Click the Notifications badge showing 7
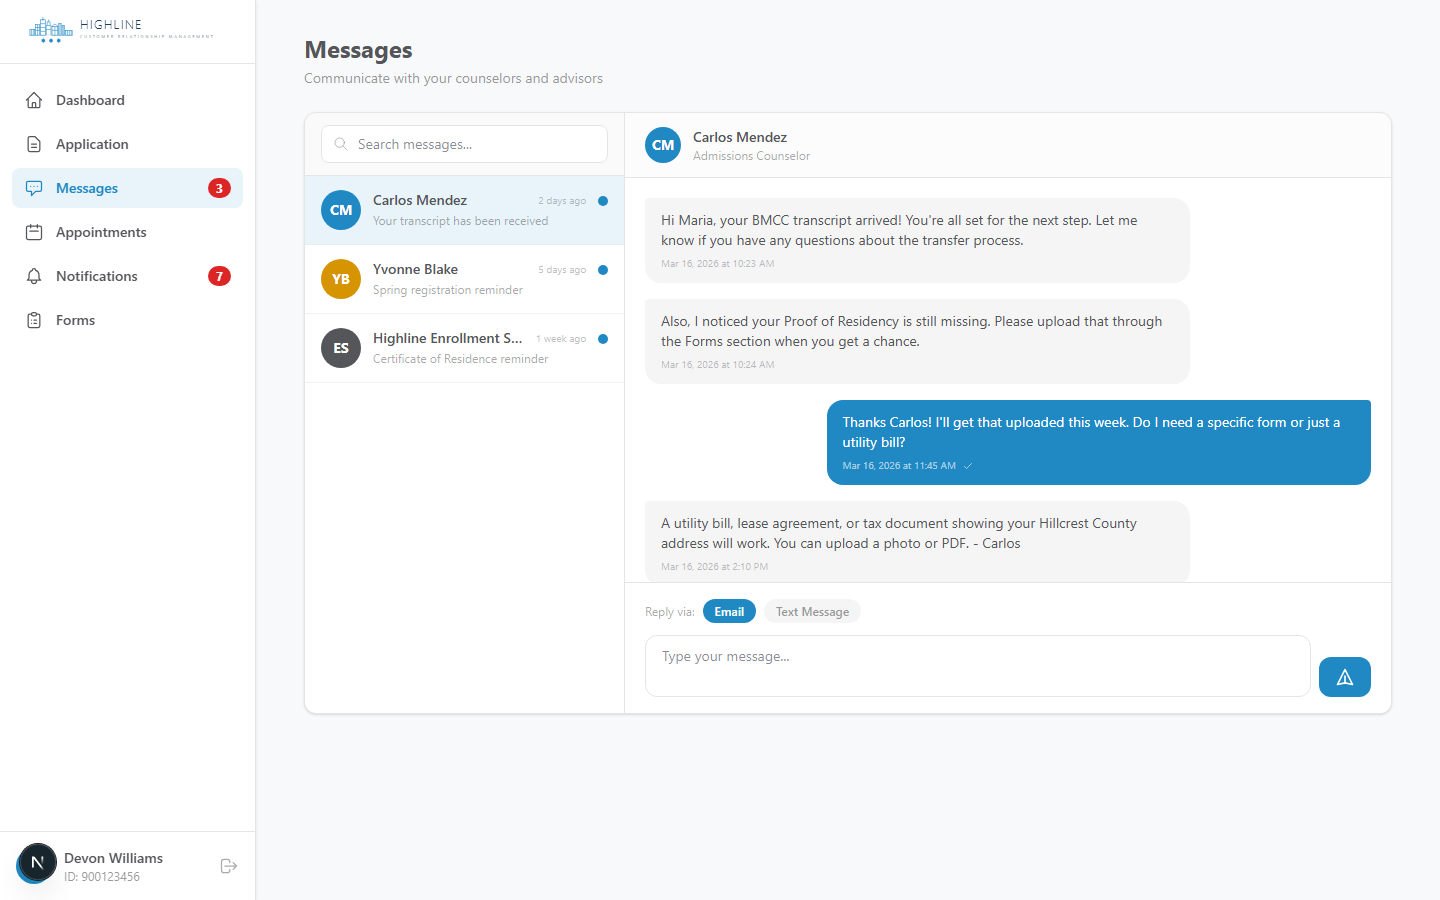Image resolution: width=1440 pixels, height=900 pixels. pyautogui.click(x=219, y=276)
